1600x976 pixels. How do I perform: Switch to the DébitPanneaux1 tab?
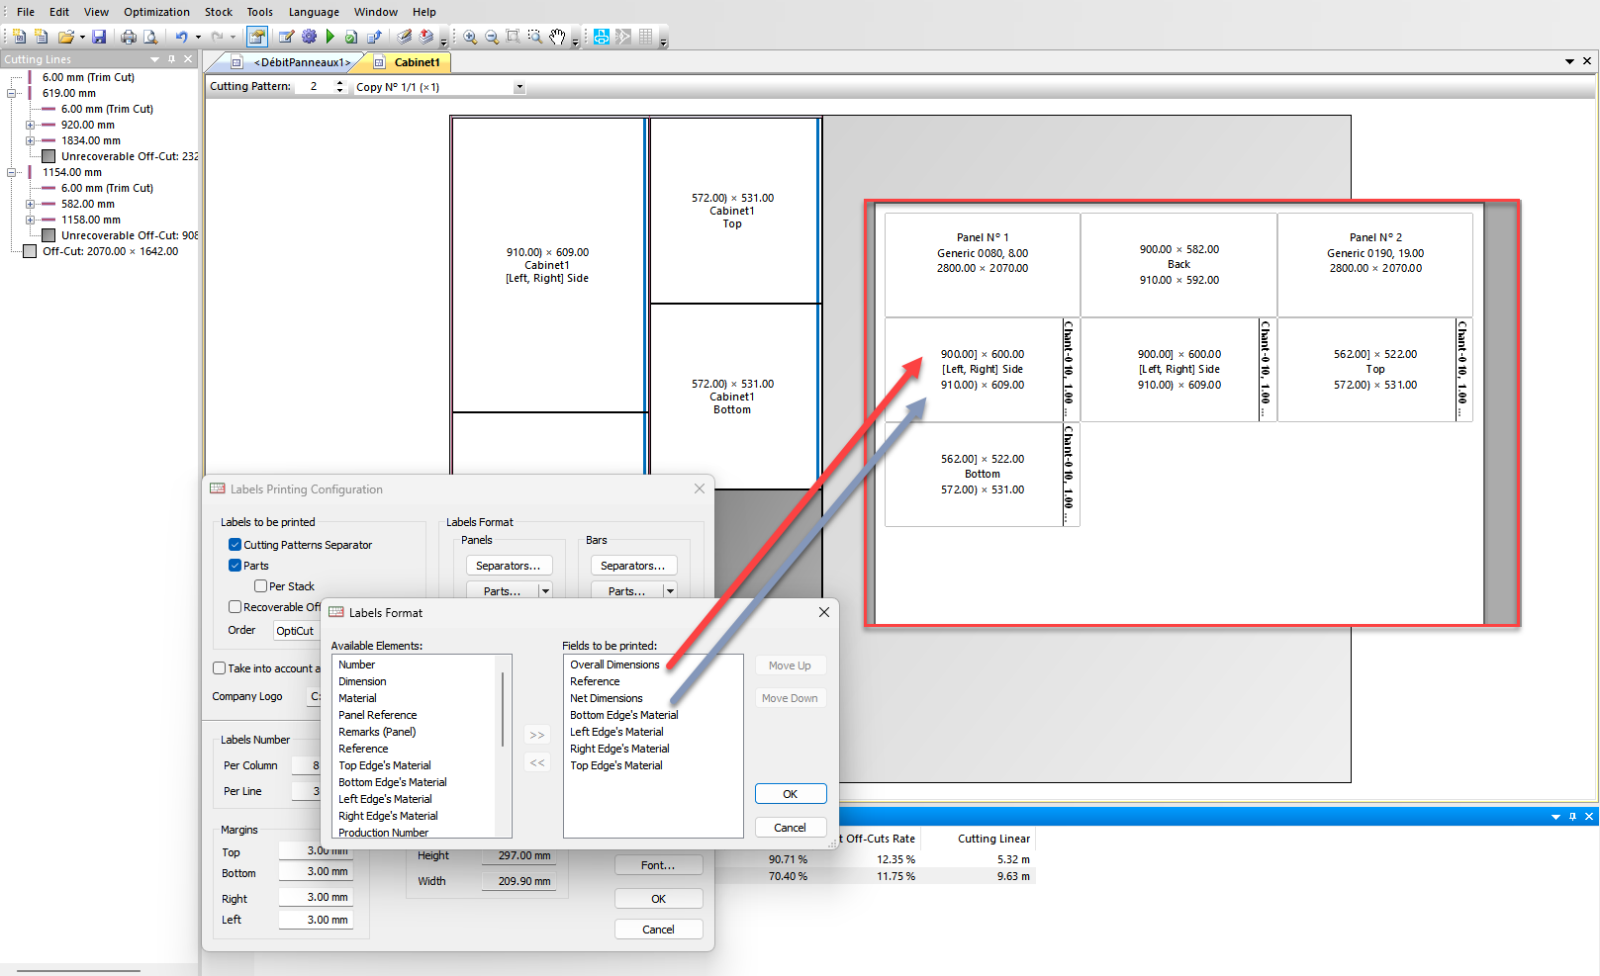[301, 62]
